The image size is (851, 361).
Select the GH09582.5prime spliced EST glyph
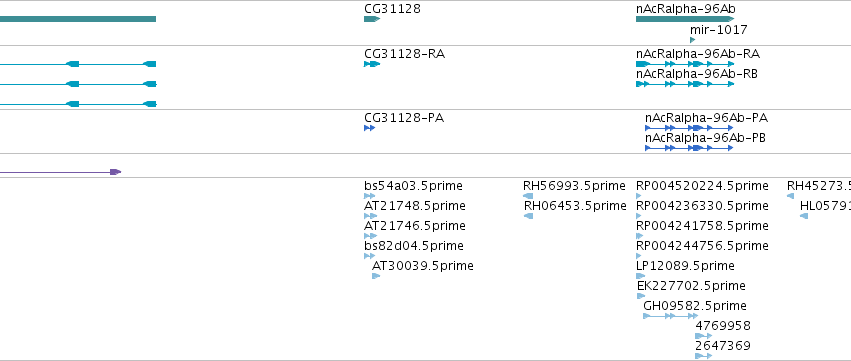(671, 316)
